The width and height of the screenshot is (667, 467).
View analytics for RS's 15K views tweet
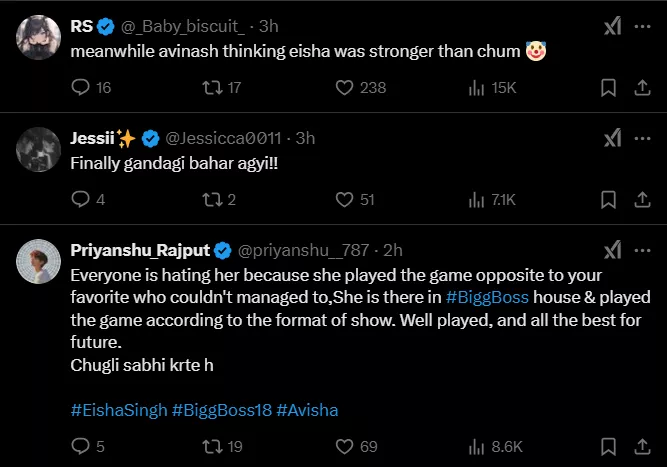[x=476, y=88]
